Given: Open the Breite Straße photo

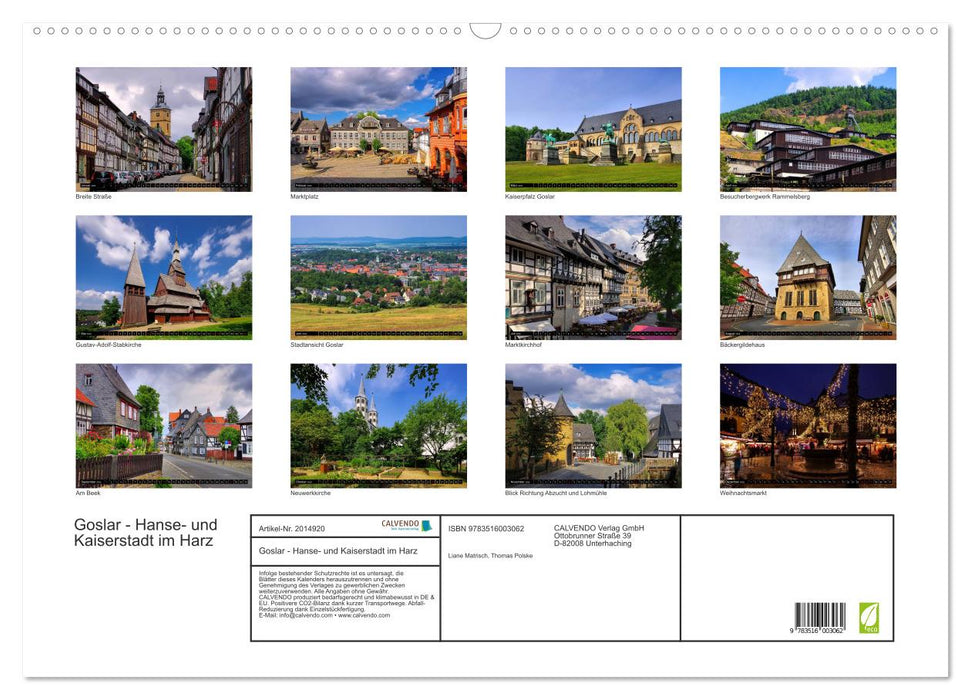Looking at the screenshot, I should tap(164, 128).
